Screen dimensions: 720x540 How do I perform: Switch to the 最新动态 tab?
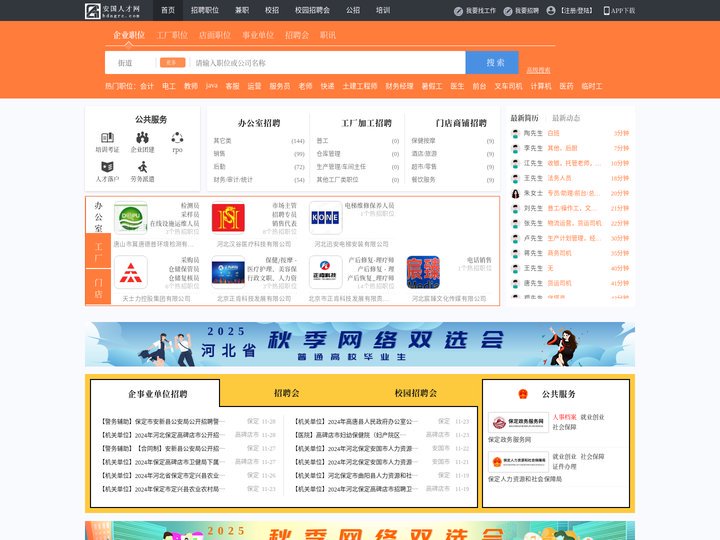pos(566,118)
